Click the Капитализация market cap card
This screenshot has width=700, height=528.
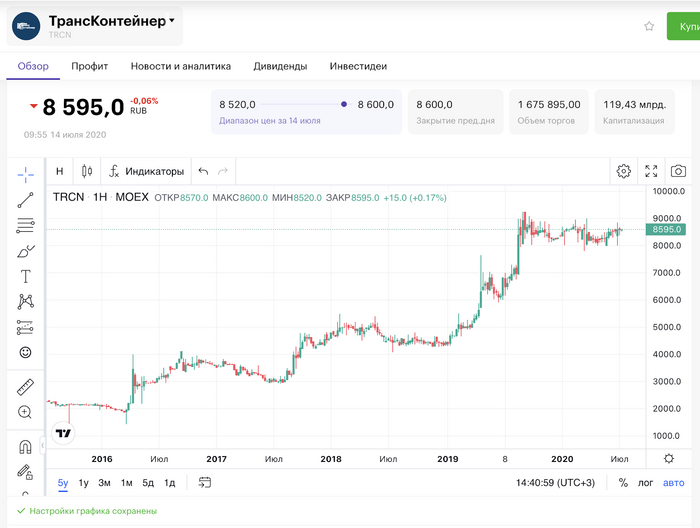coord(634,112)
